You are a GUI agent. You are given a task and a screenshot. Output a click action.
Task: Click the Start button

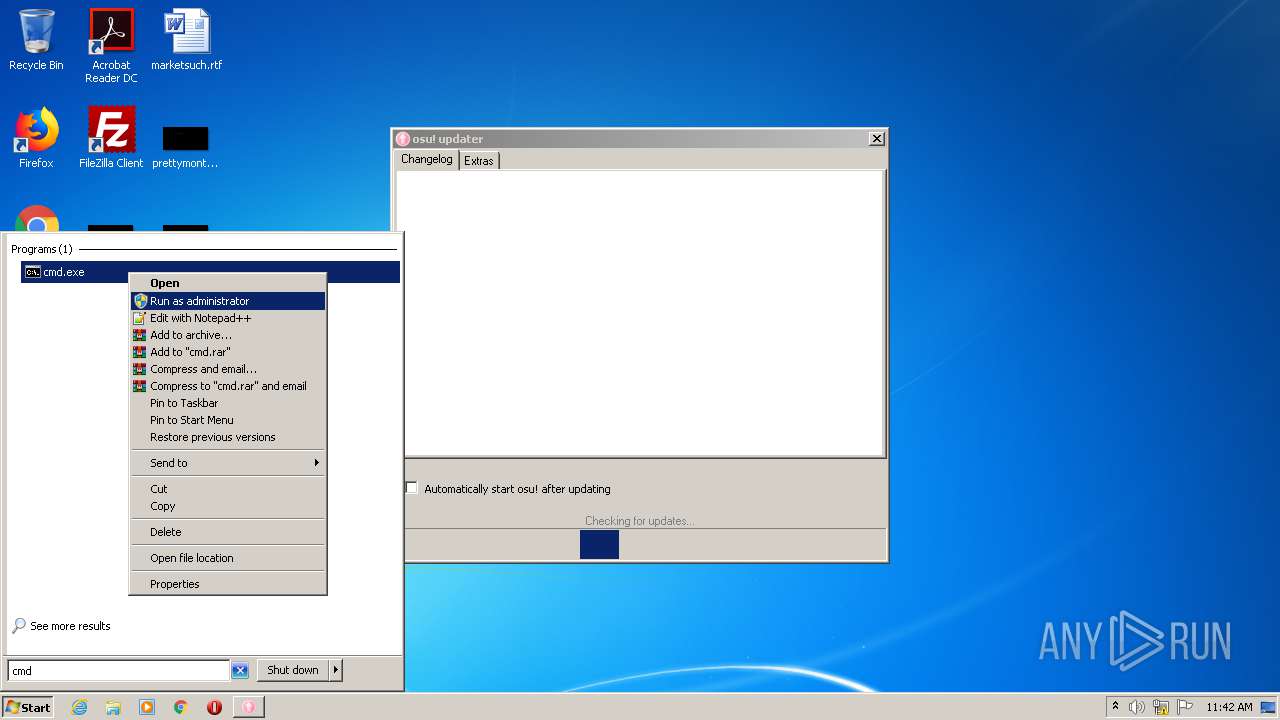coord(28,707)
